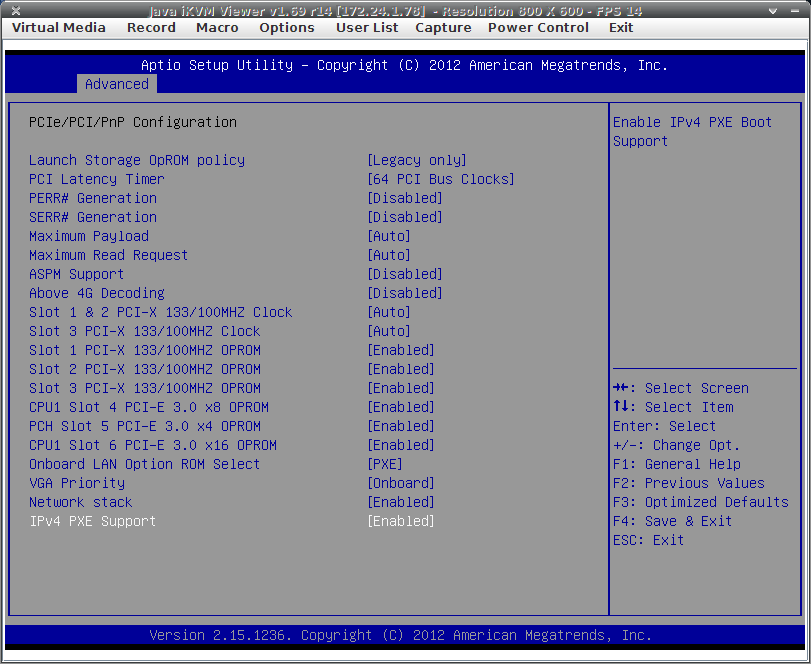Open the Virtual Media menu
The image size is (811, 664).
(x=58, y=27)
